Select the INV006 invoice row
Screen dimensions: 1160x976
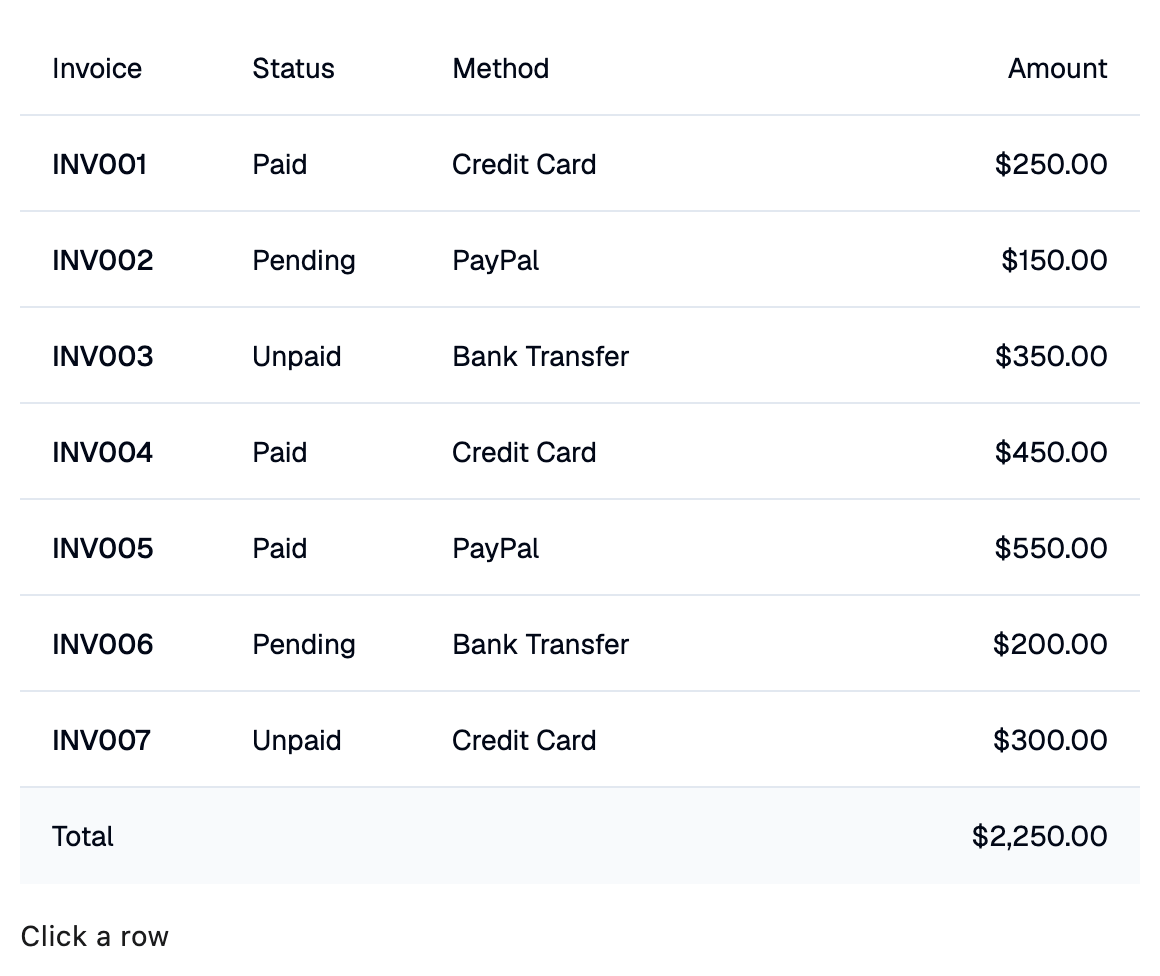579,645
